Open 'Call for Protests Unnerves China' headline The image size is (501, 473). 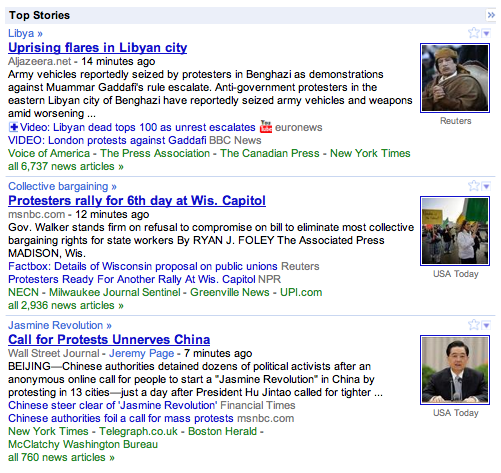point(109,339)
